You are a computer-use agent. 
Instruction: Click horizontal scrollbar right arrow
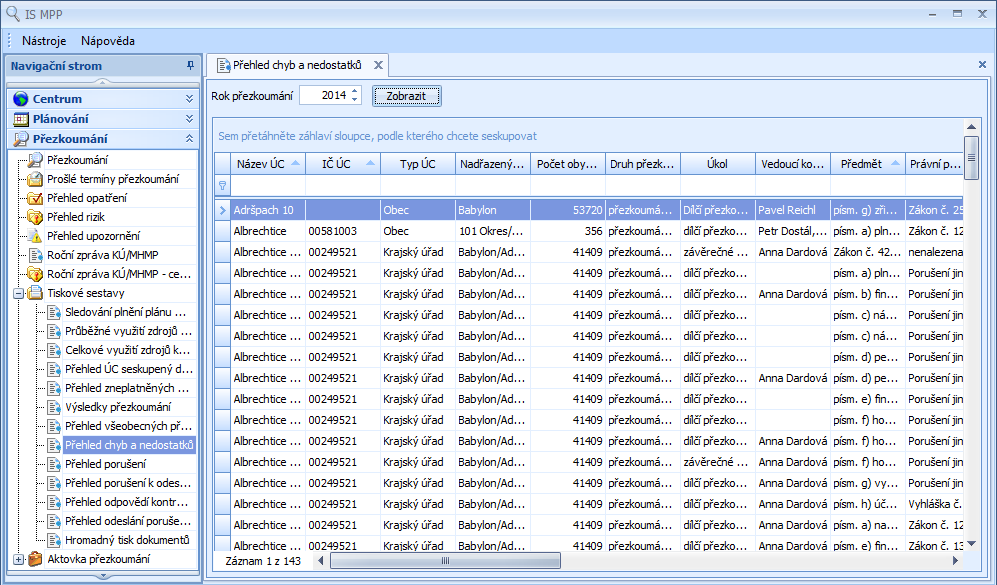955,560
